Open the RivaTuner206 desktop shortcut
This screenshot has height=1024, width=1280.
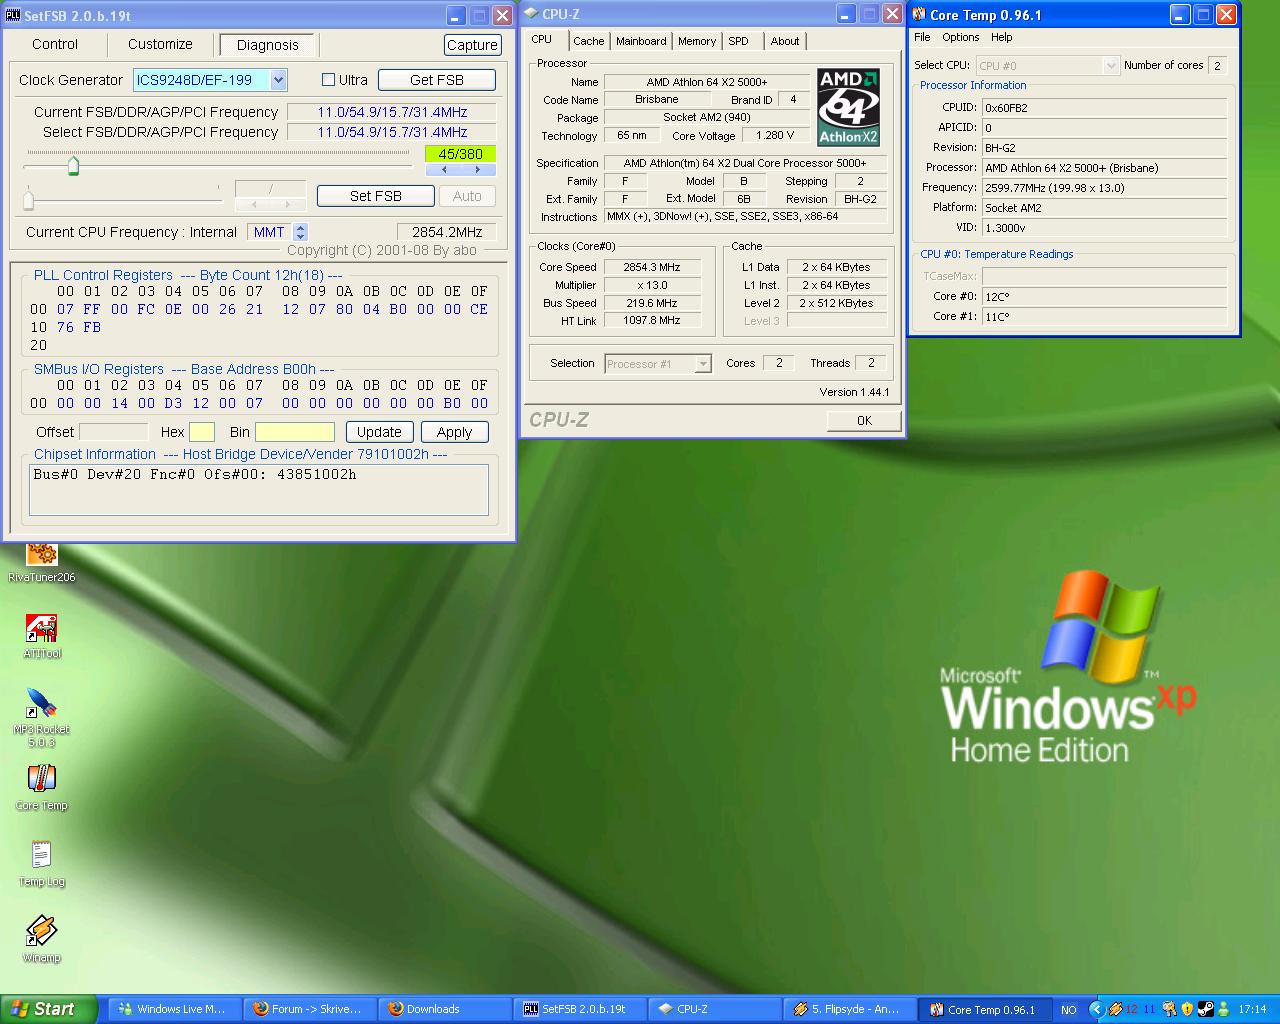coord(41,561)
